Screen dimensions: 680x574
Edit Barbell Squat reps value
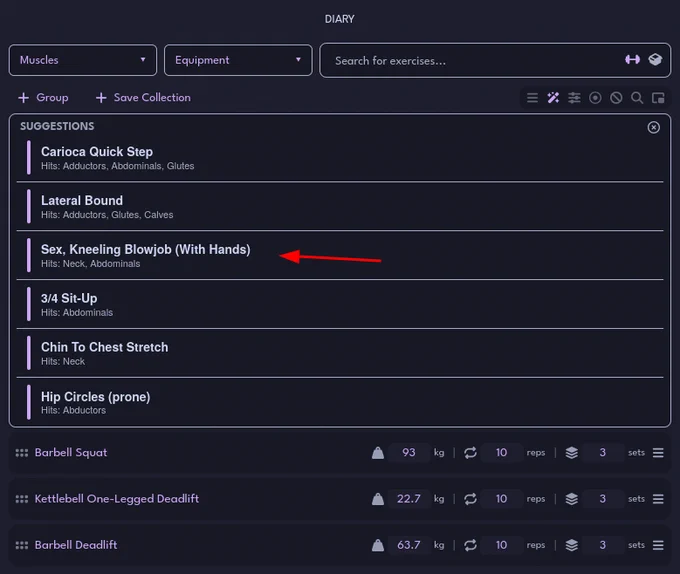tap(501, 453)
